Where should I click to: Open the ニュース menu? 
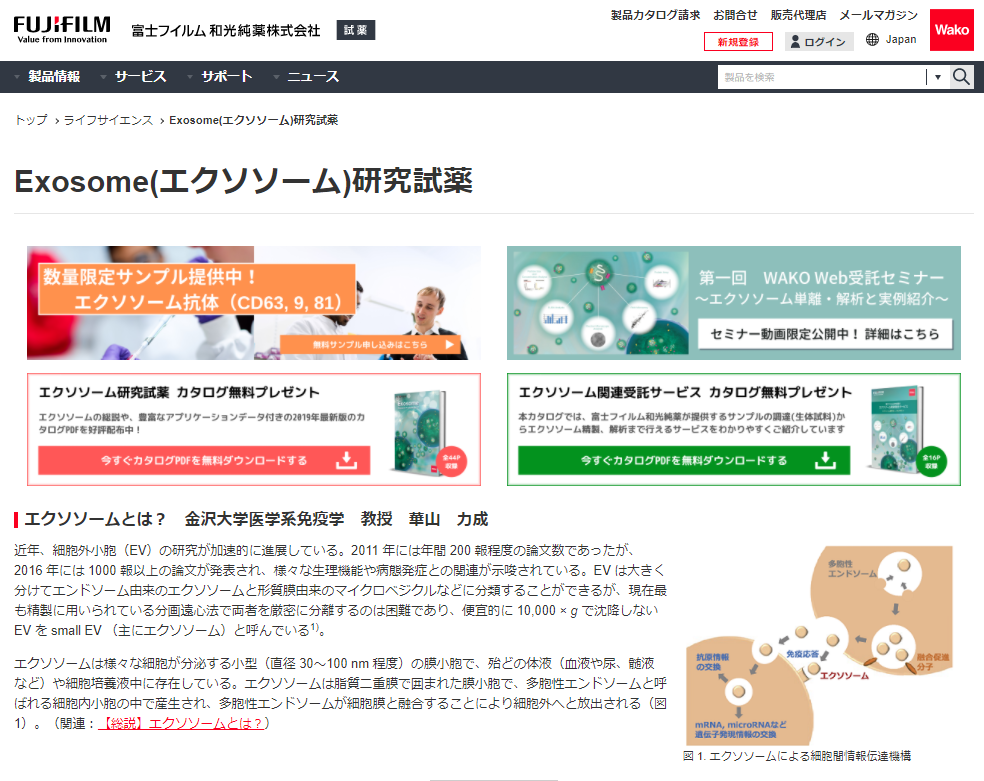313,77
